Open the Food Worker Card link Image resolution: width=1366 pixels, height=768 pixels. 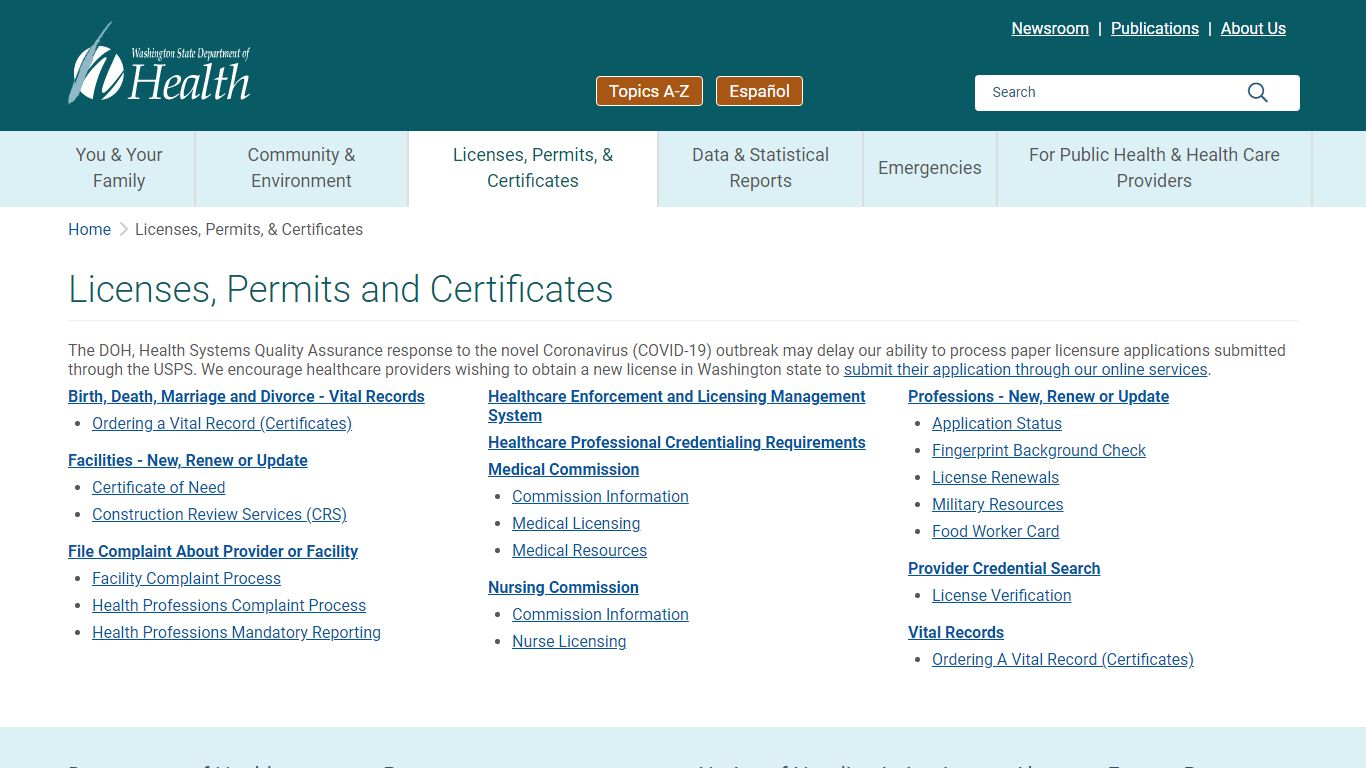click(x=995, y=532)
